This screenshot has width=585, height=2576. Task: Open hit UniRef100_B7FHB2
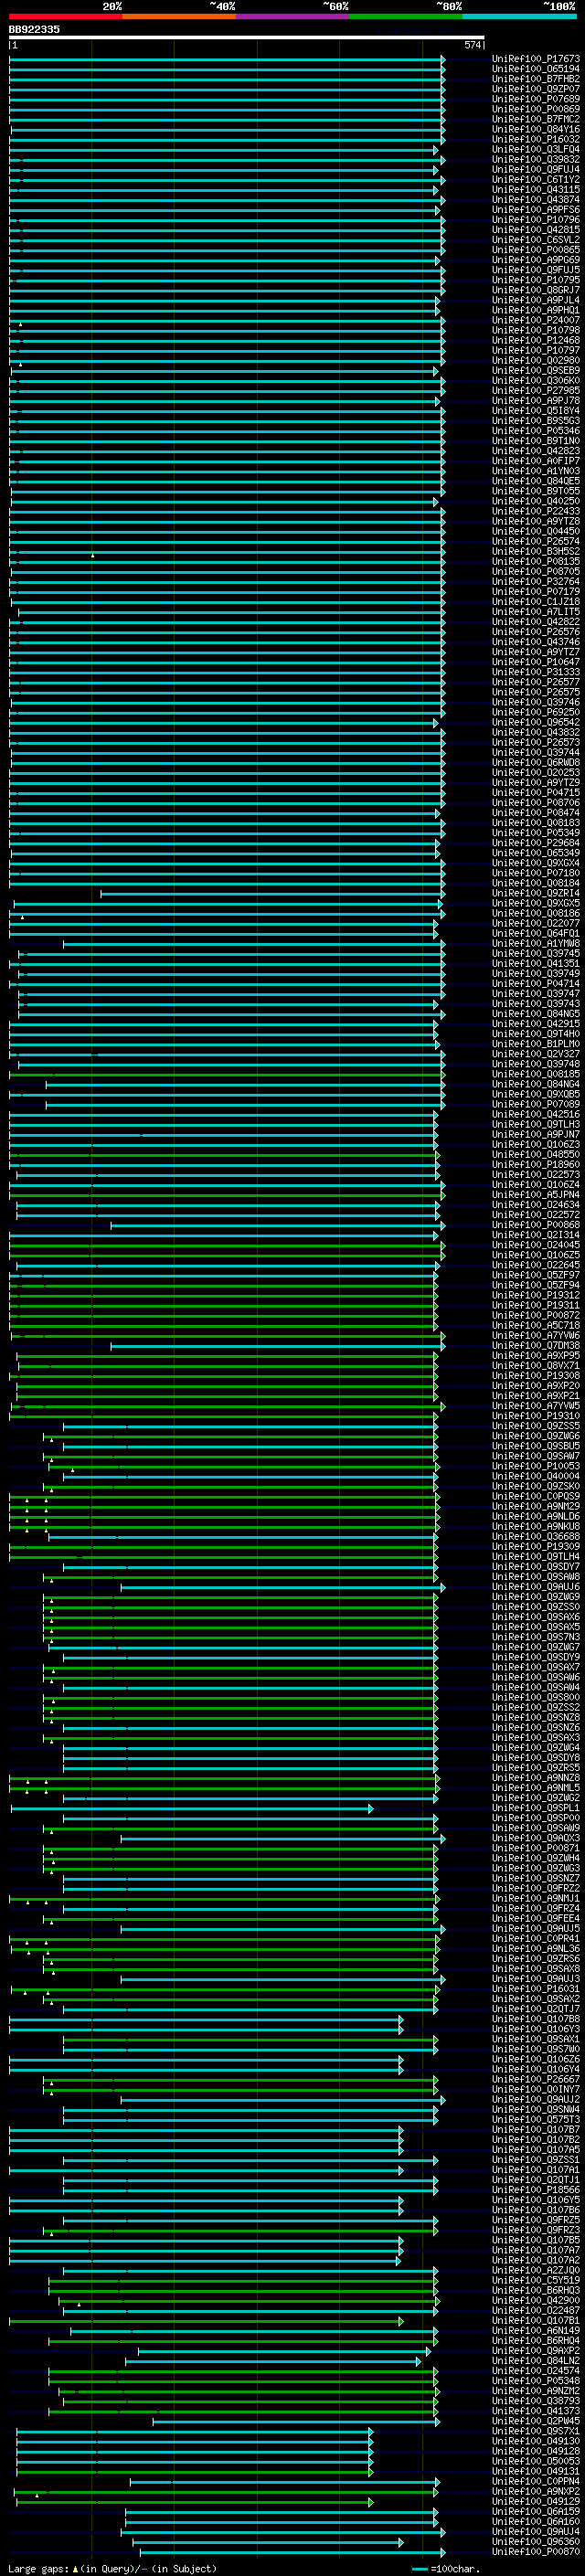[536, 79]
